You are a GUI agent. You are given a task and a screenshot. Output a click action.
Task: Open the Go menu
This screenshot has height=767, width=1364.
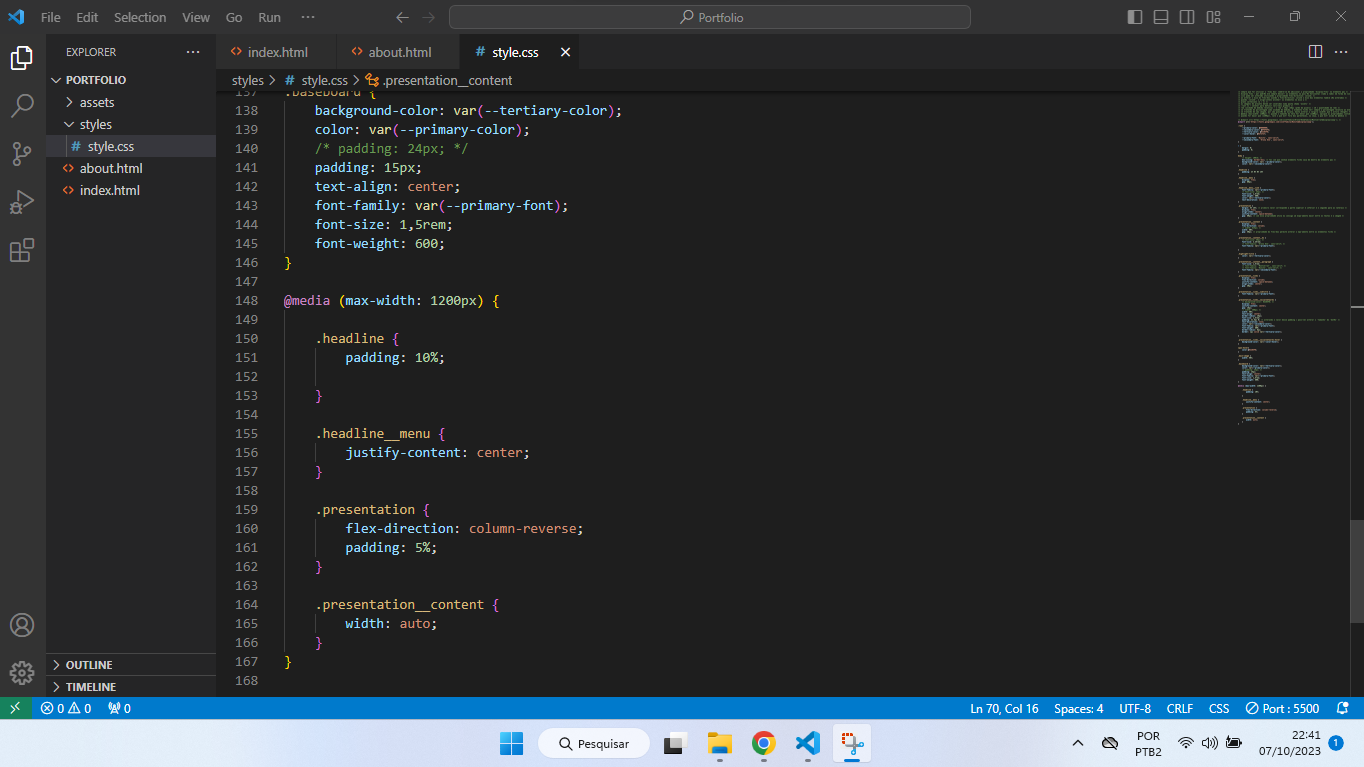234,17
